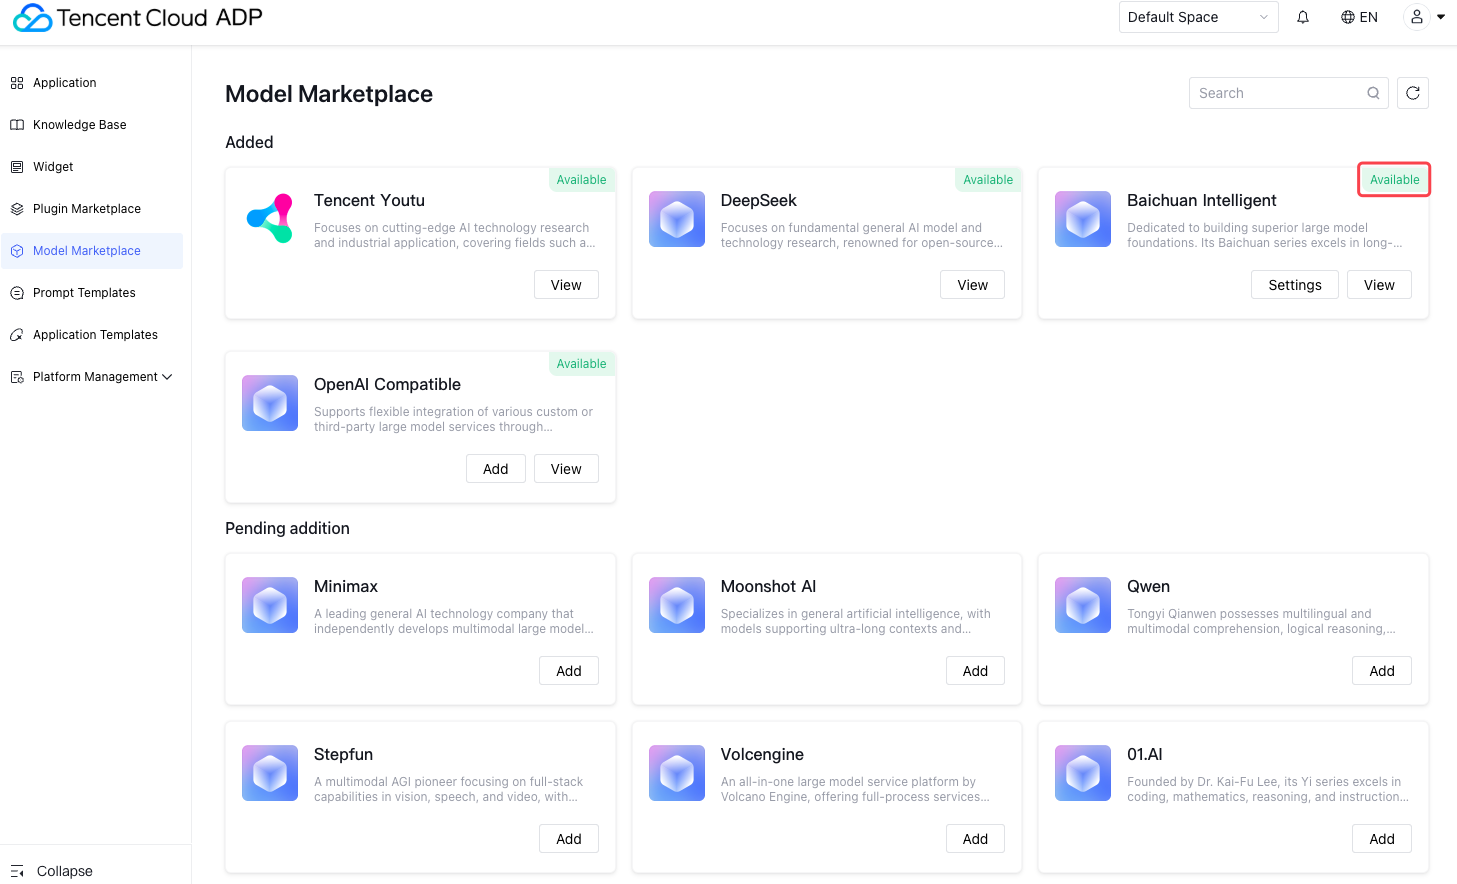Focus the model Search field
Viewport: 1457px width, 884px height.
tap(1289, 93)
